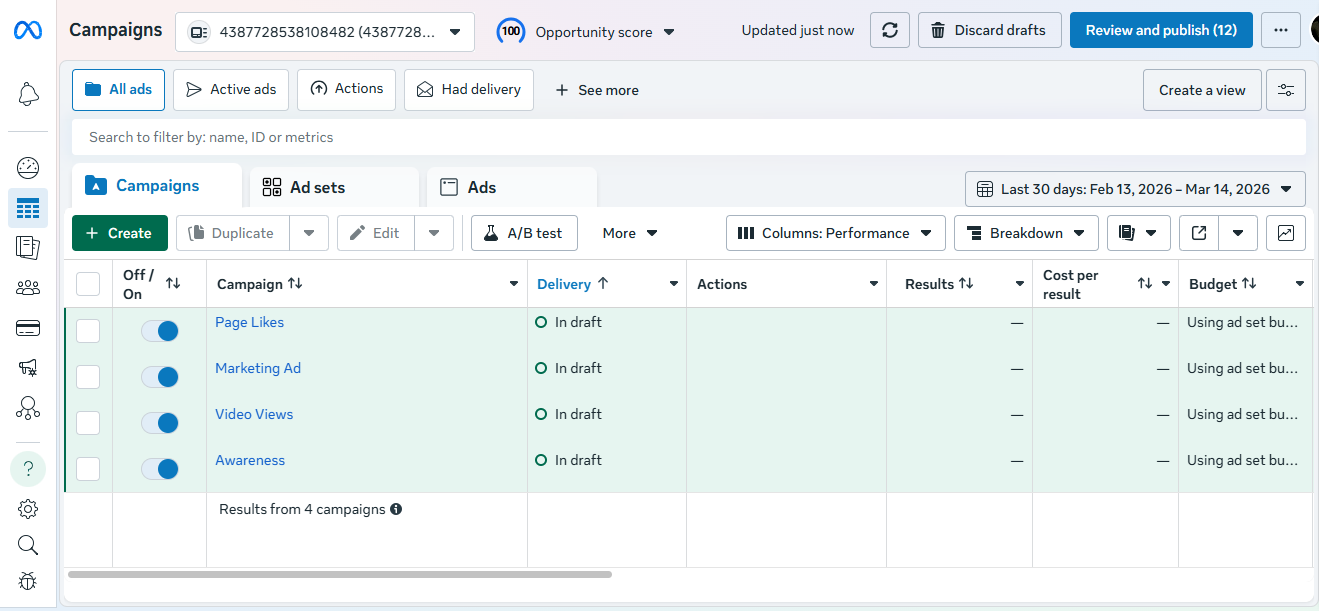
Task: Click the refresh data icon button
Action: (889, 30)
